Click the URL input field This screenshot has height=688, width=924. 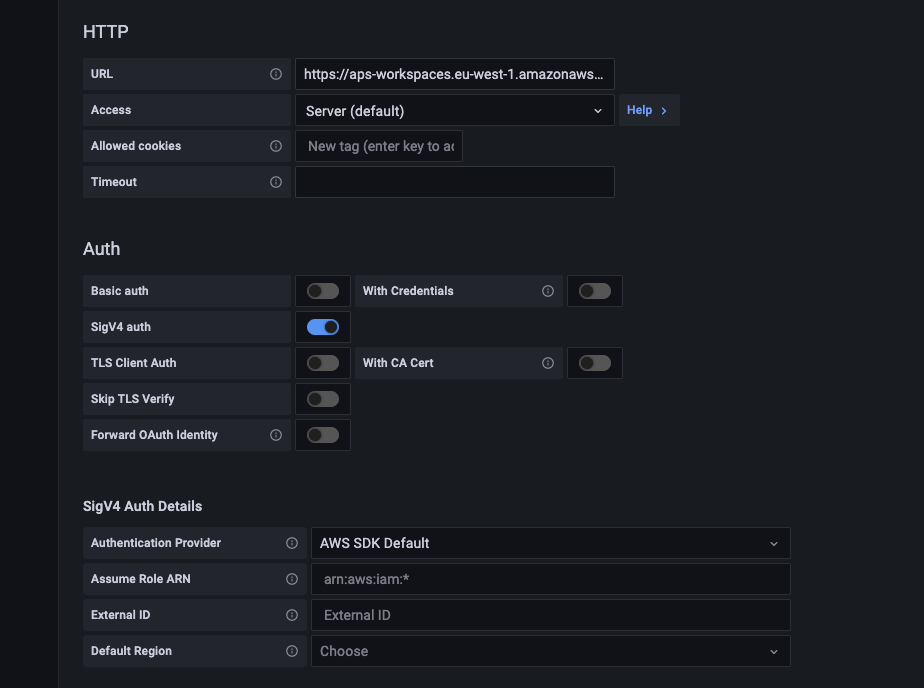click(455, 73)
